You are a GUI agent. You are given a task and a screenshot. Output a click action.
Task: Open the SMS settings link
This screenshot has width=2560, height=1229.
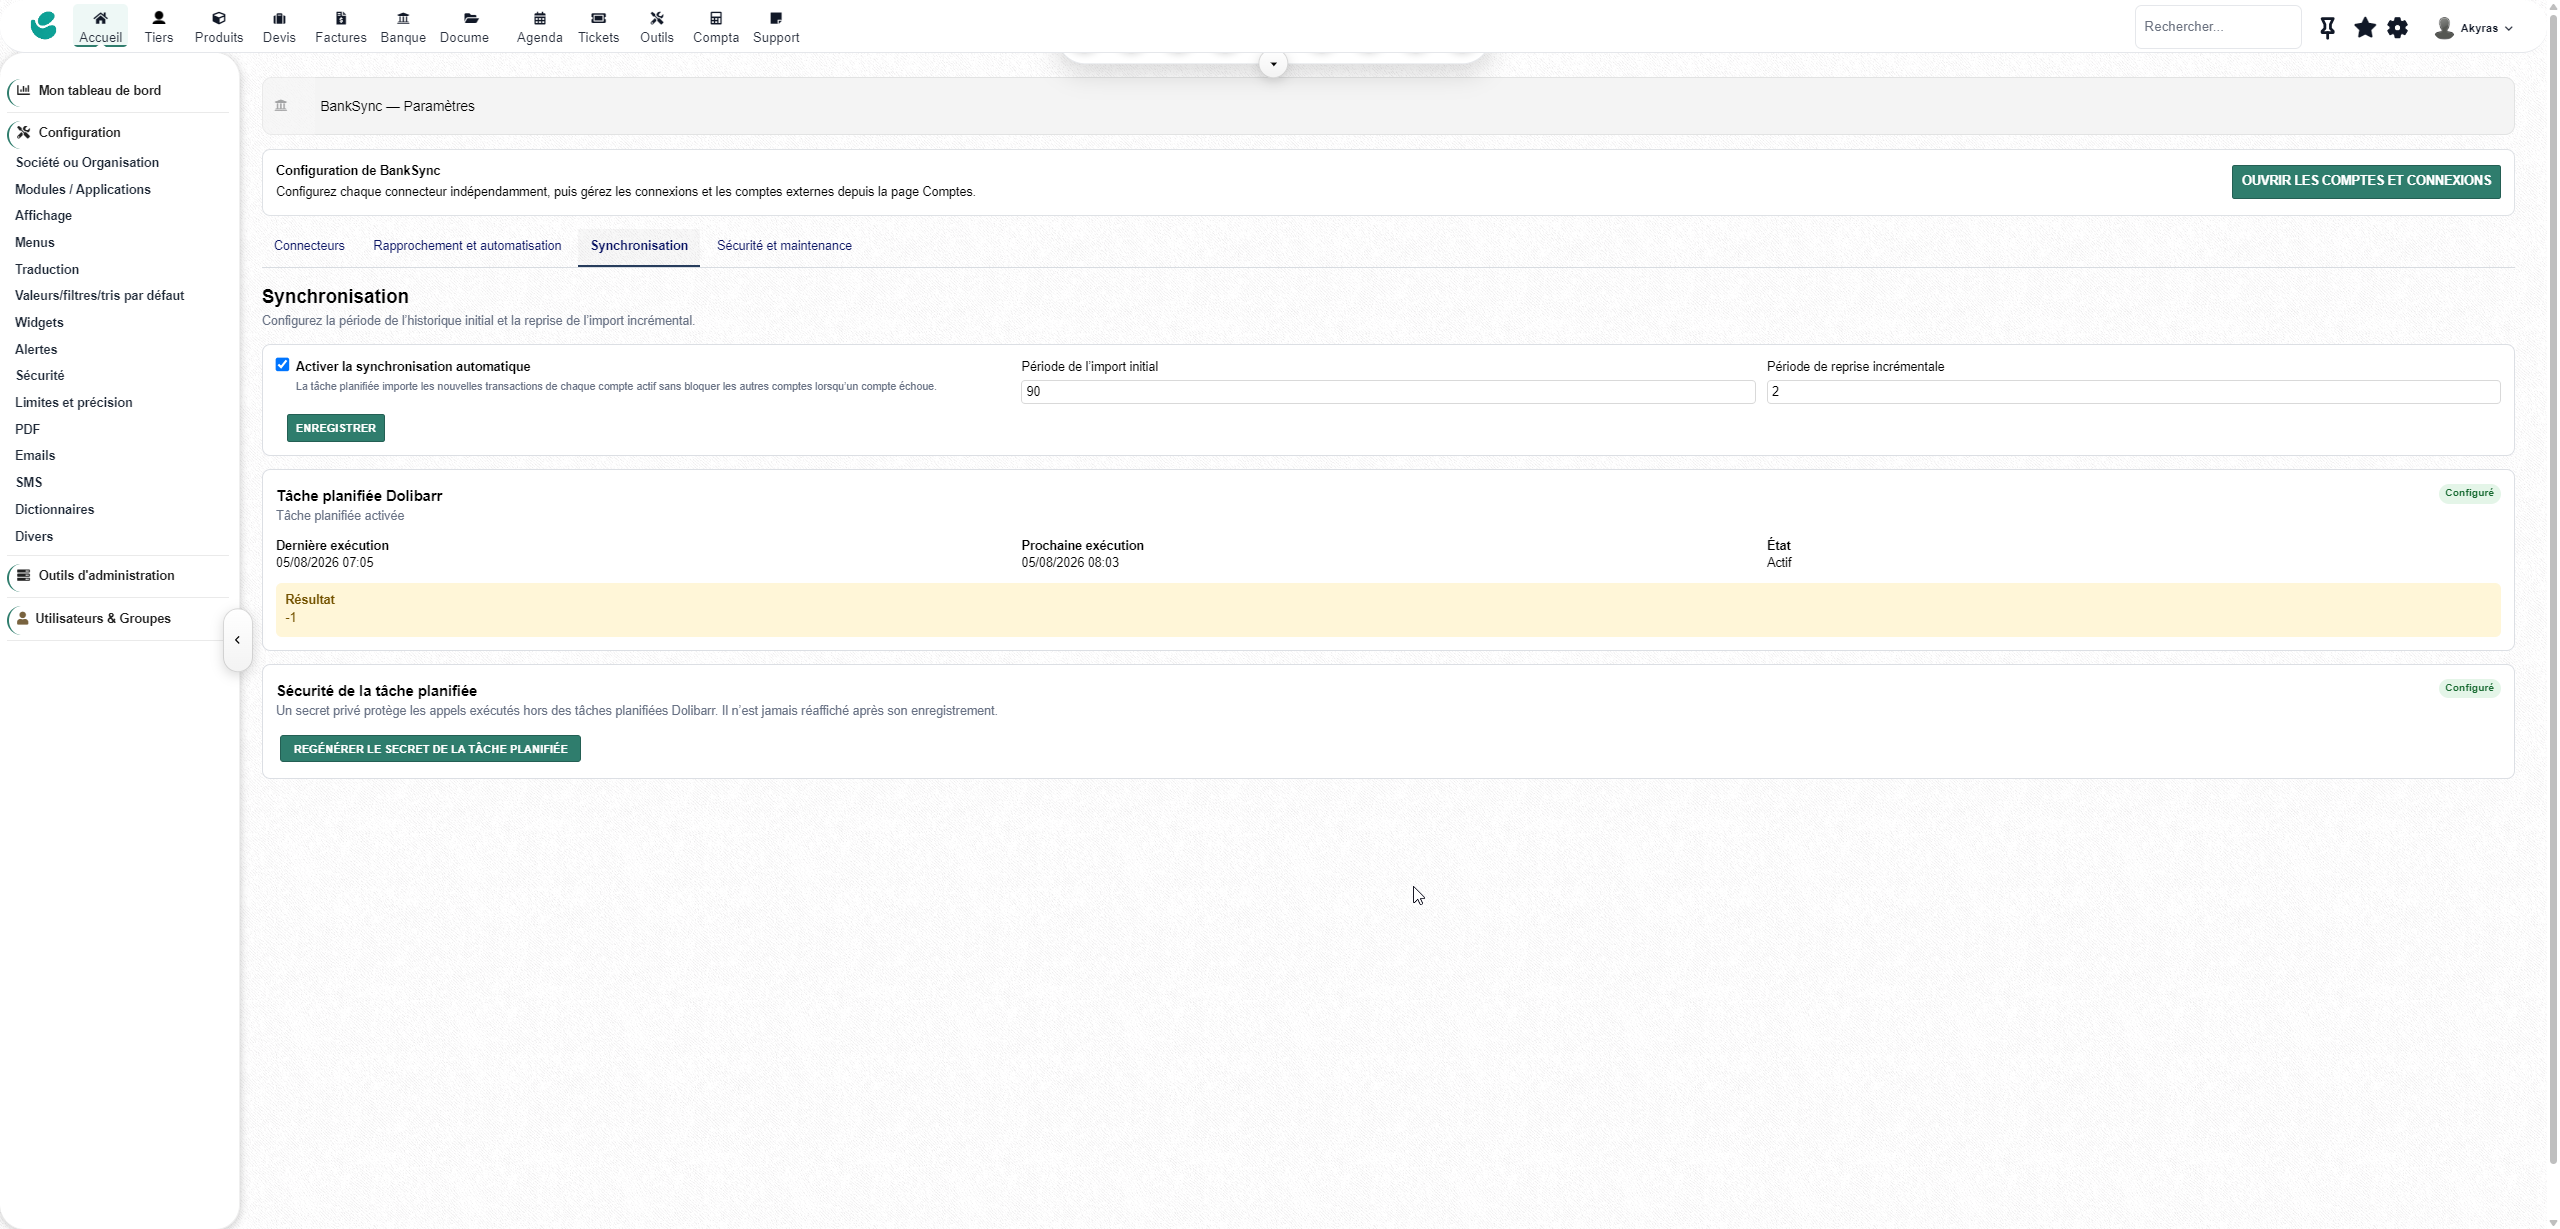pos(29,482)
